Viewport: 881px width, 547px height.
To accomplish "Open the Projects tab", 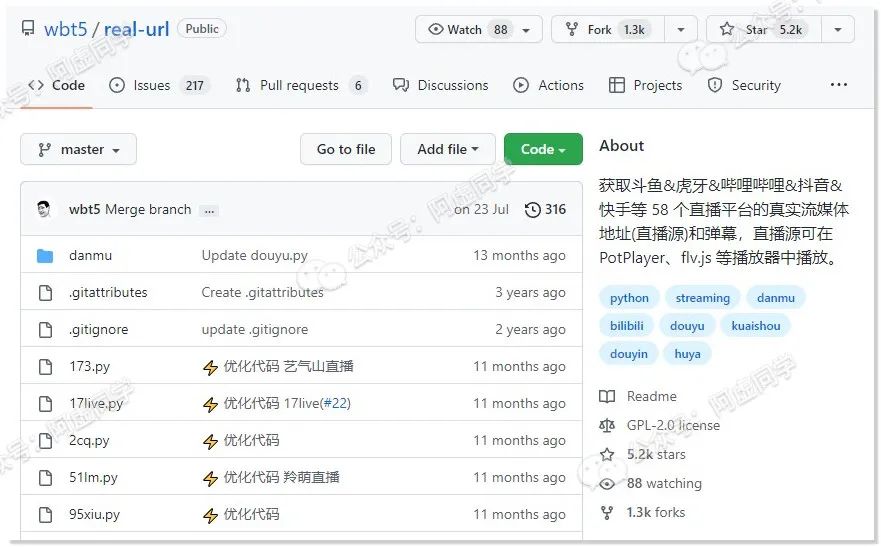I will coord(646,85).
